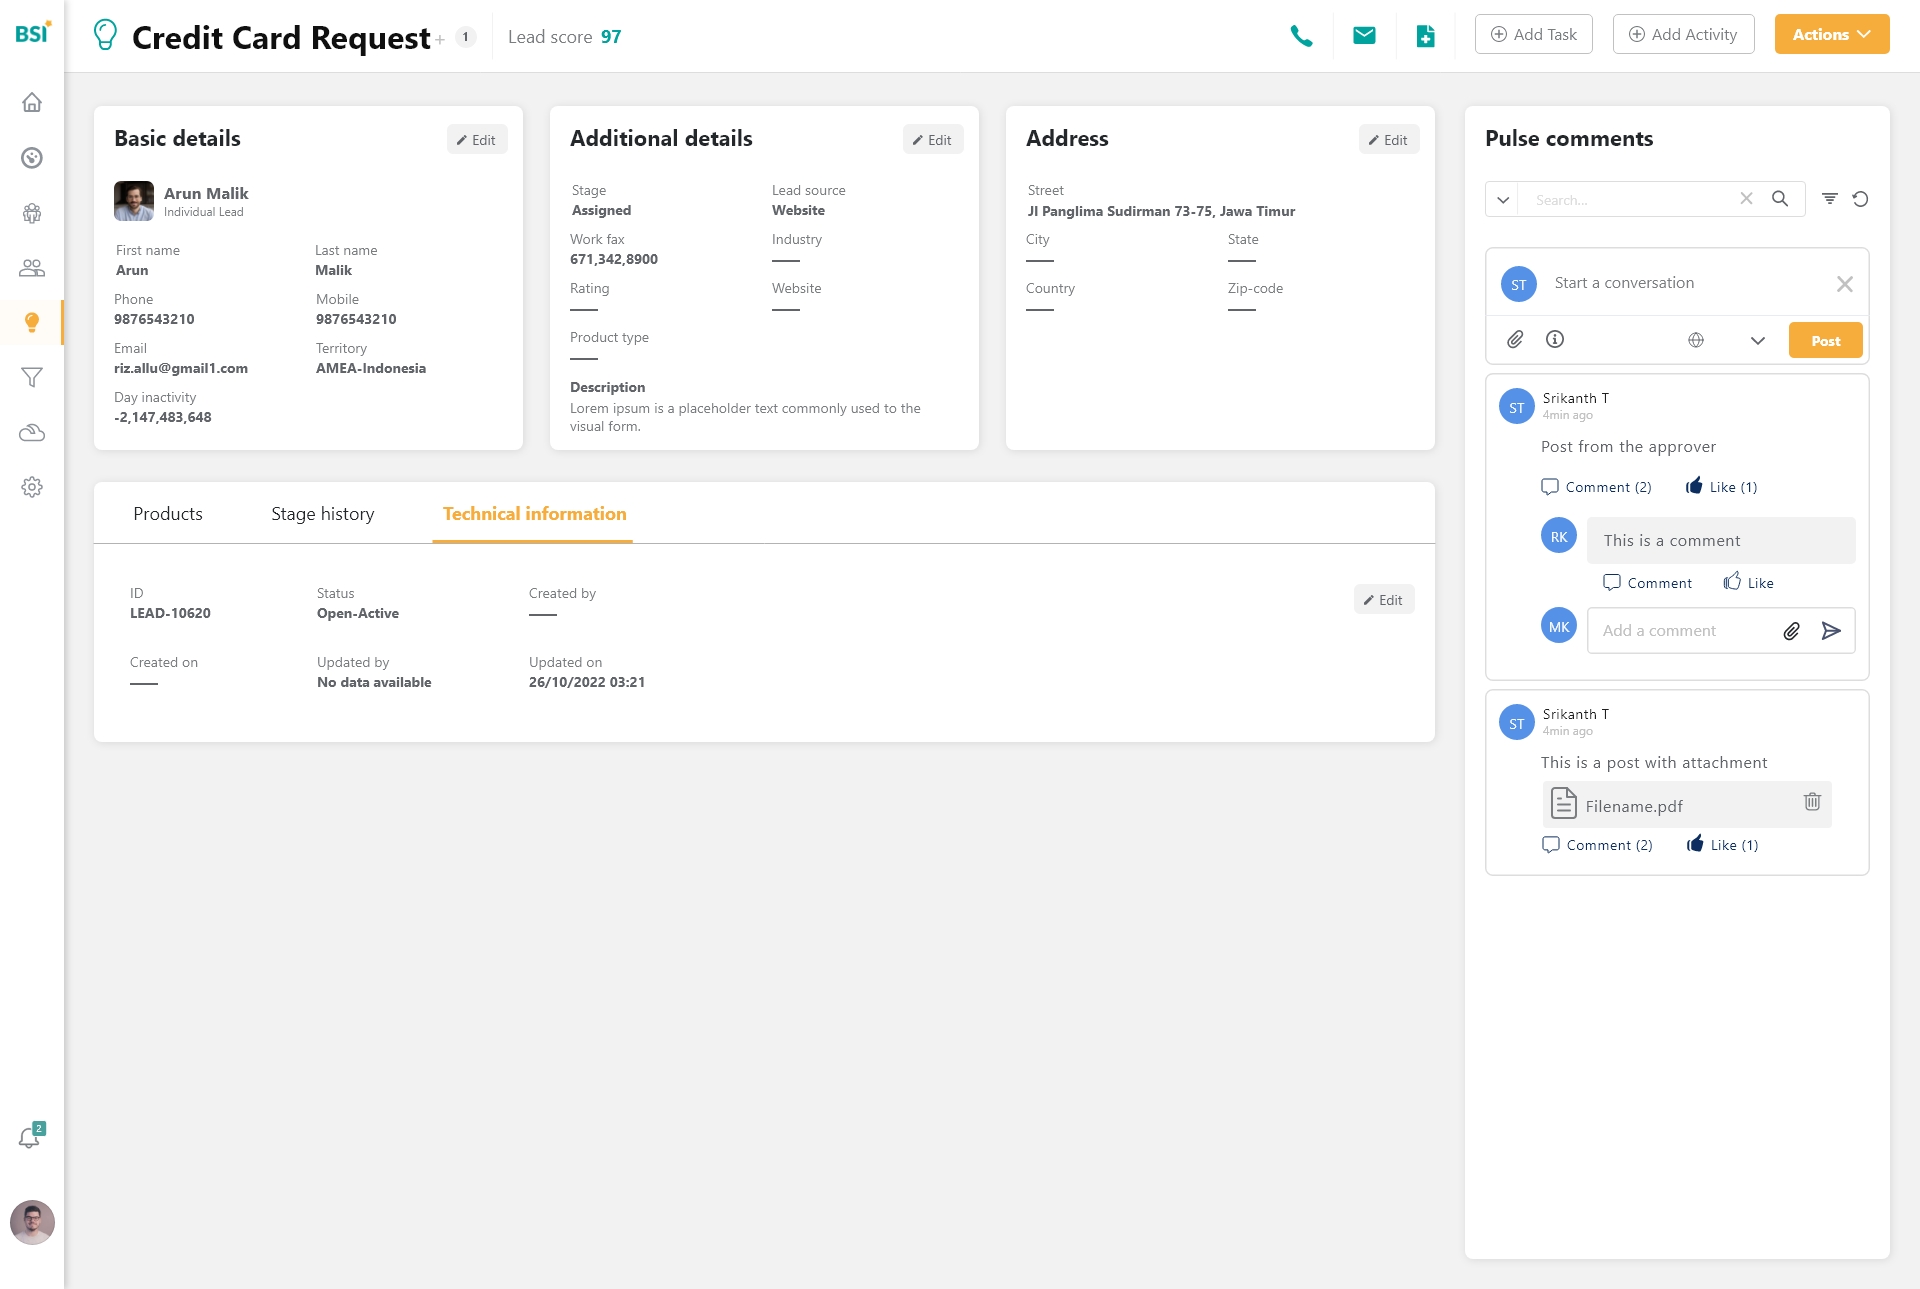1920x1289 pixels.
Task: Open notifications bell in left sidebar
Action: [31, 1137]
